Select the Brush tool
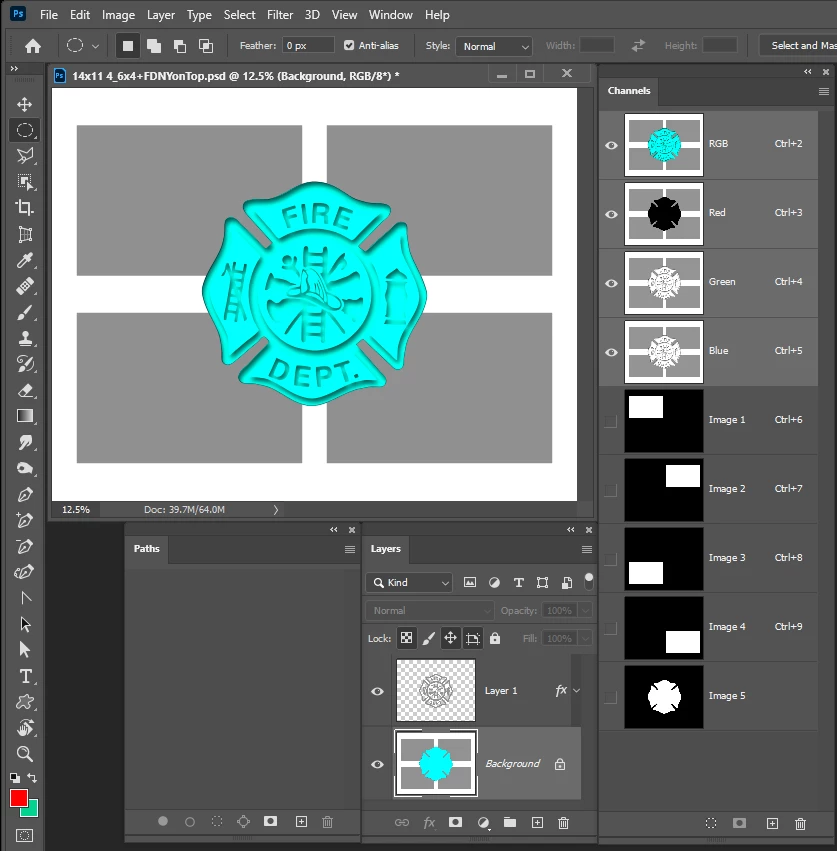837x851 pixels. click(x=24, y=313)
